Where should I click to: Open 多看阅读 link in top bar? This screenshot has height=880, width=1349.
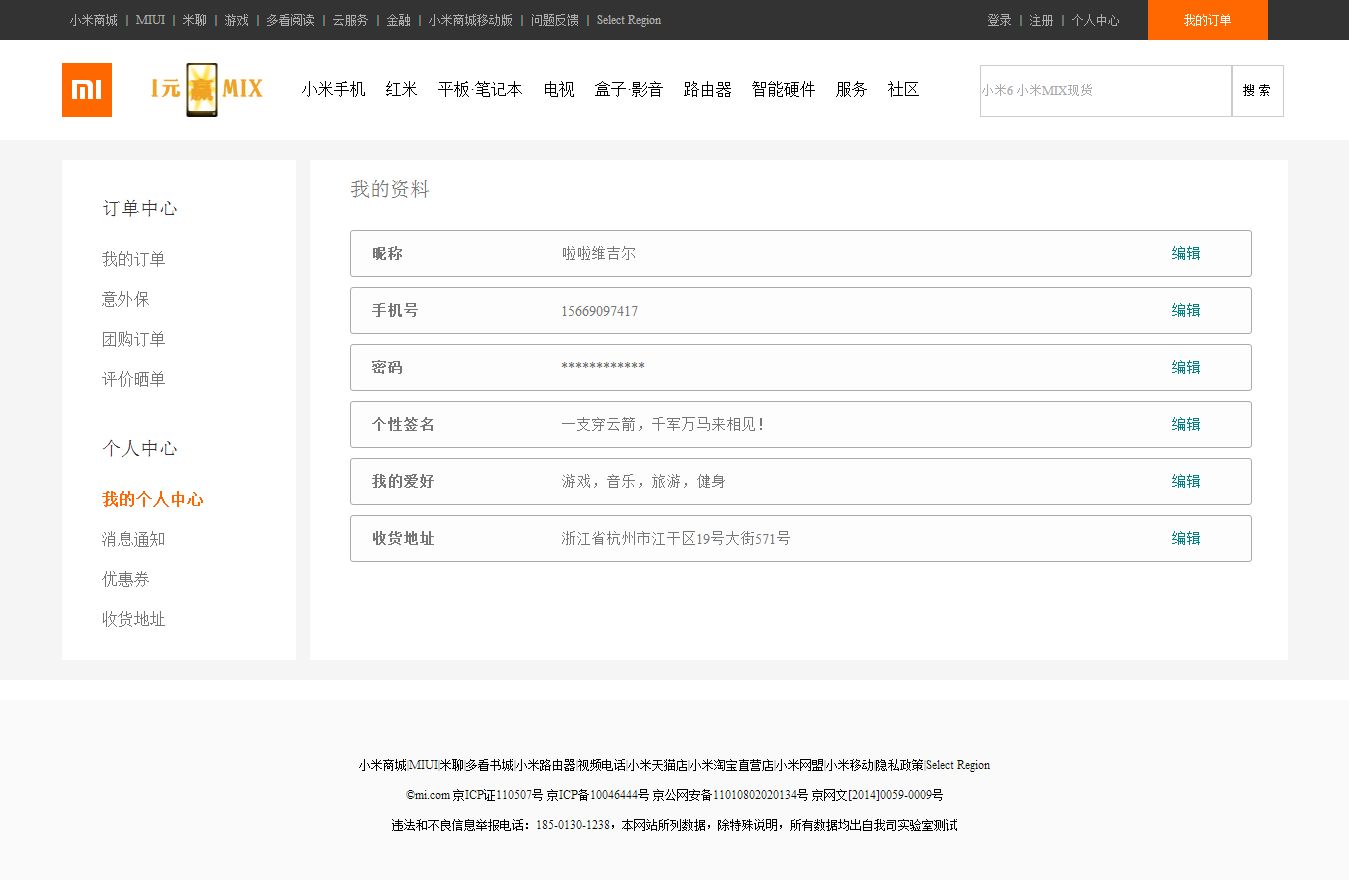(x=290, y=20)
